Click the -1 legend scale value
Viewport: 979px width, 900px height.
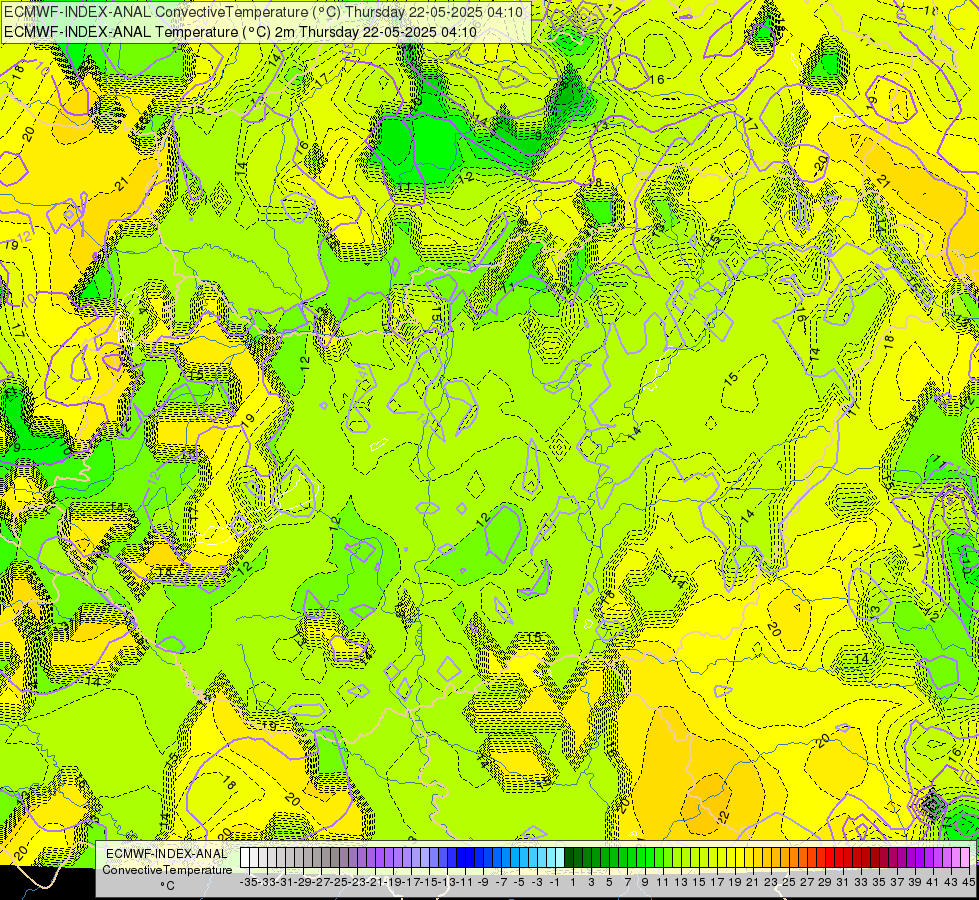coord(554,882)
